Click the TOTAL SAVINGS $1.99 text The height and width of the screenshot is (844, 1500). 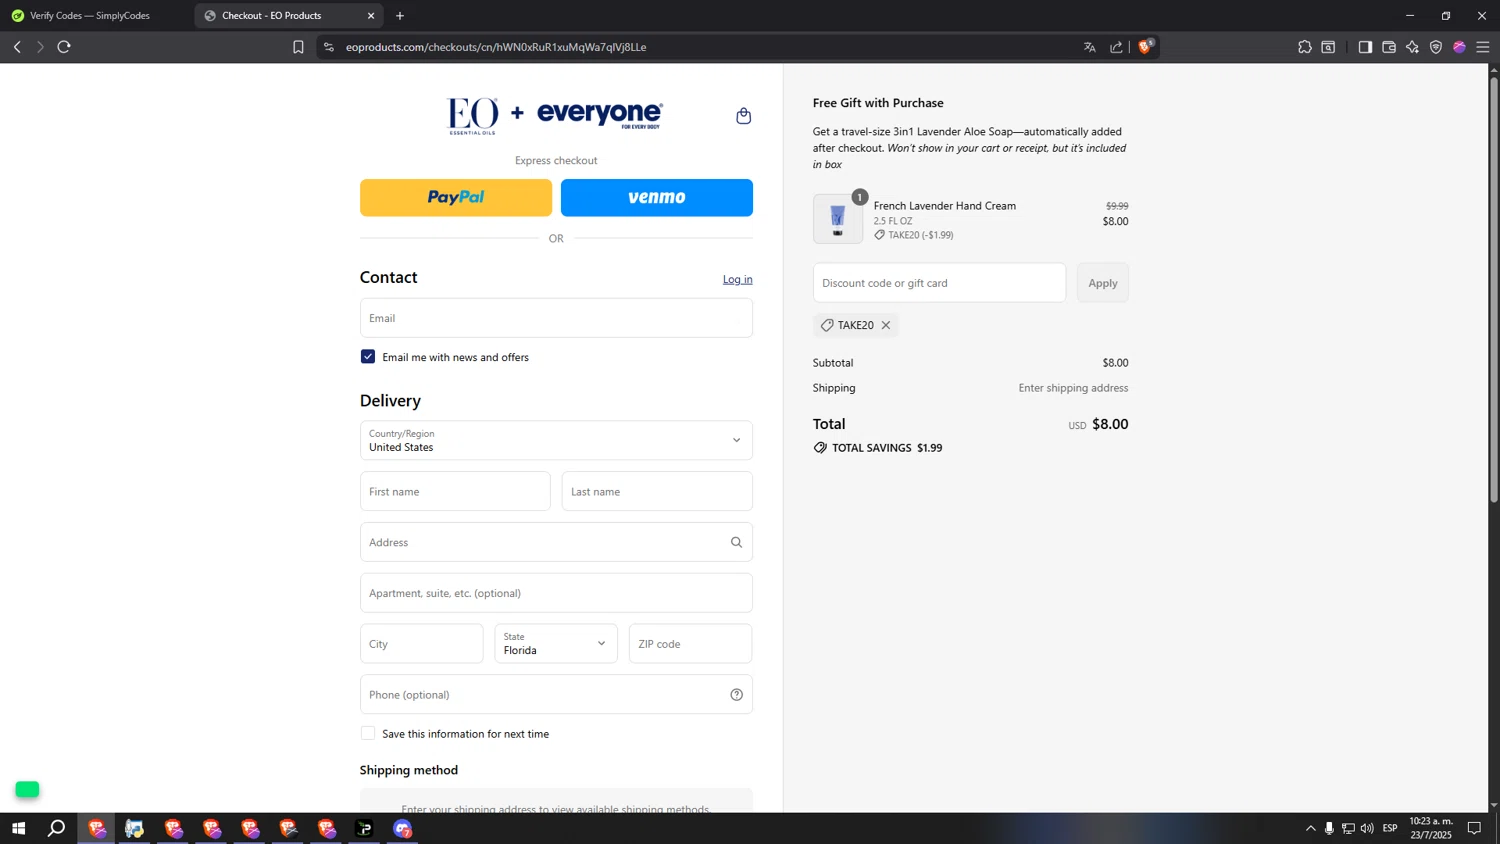click(x=887, y=448)
